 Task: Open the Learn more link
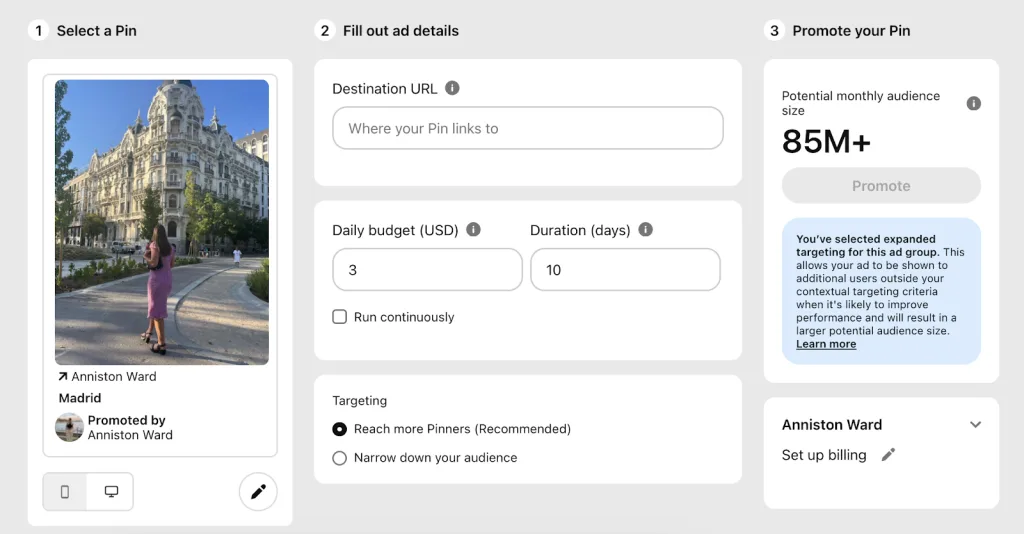(x=826, y=344)
